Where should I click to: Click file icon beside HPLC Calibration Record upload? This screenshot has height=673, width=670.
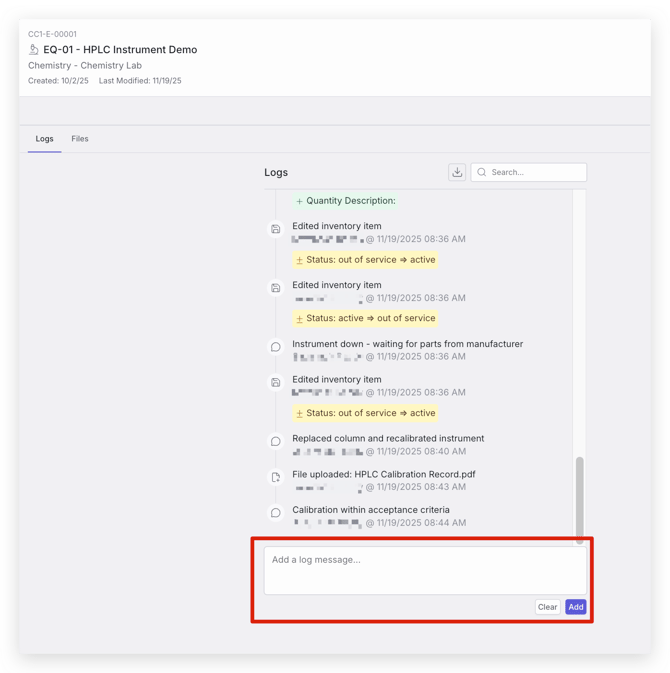(276, 477)
